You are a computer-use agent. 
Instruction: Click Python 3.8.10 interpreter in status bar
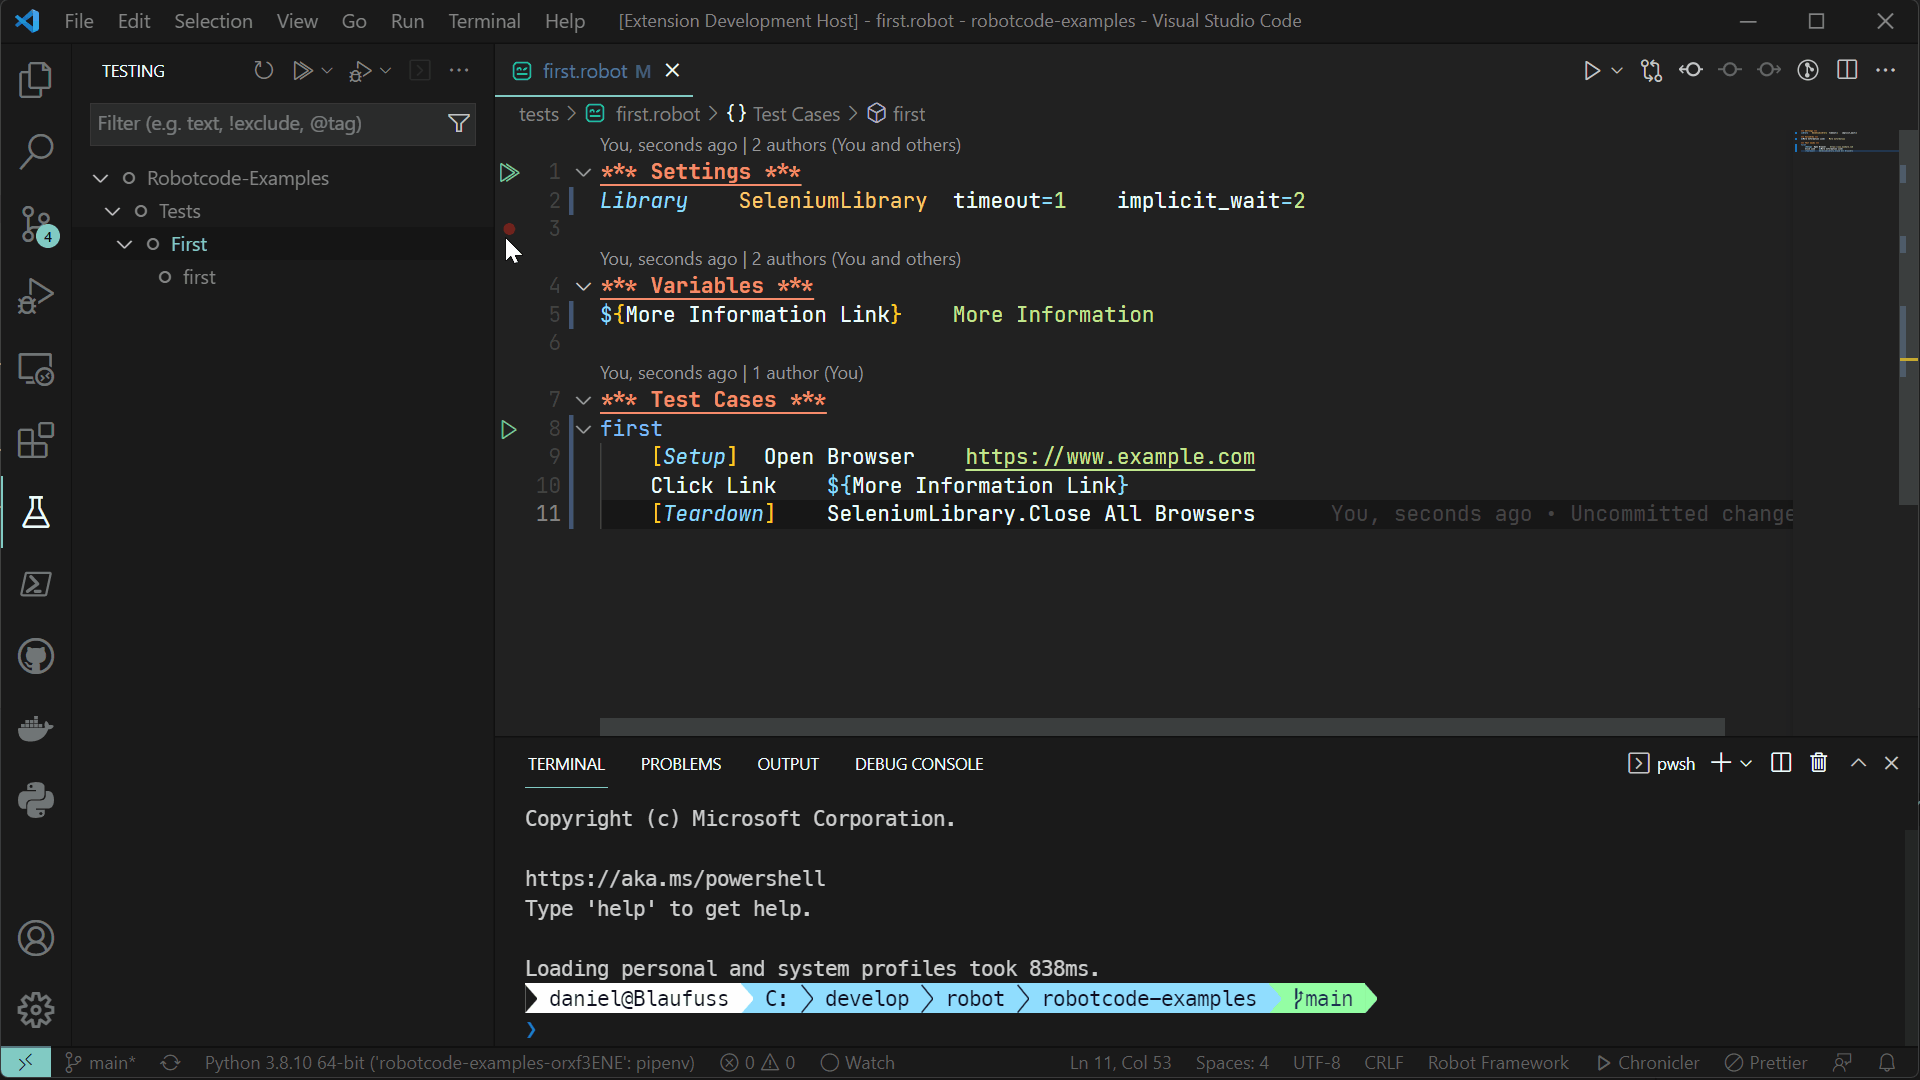[x=449, y=1062]
